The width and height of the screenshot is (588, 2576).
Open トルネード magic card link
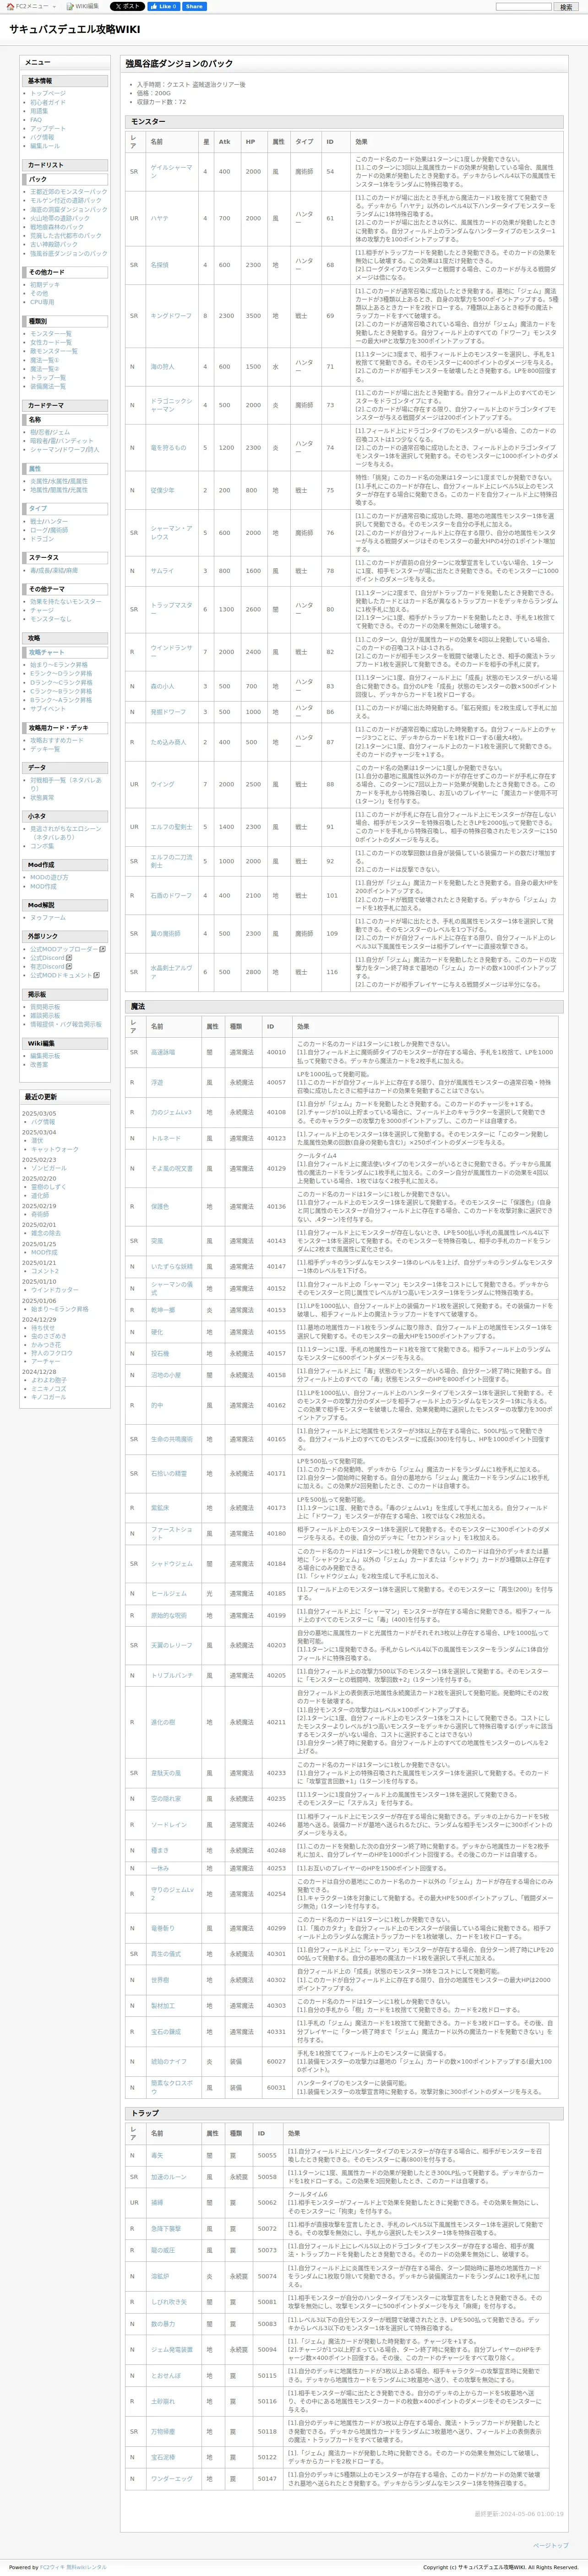point(166,1138)
